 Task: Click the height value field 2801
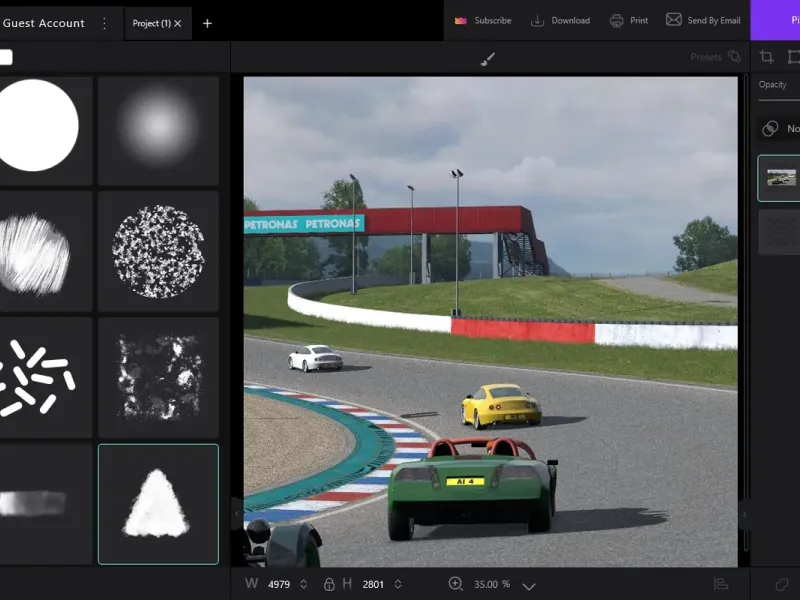coord(373,584)
